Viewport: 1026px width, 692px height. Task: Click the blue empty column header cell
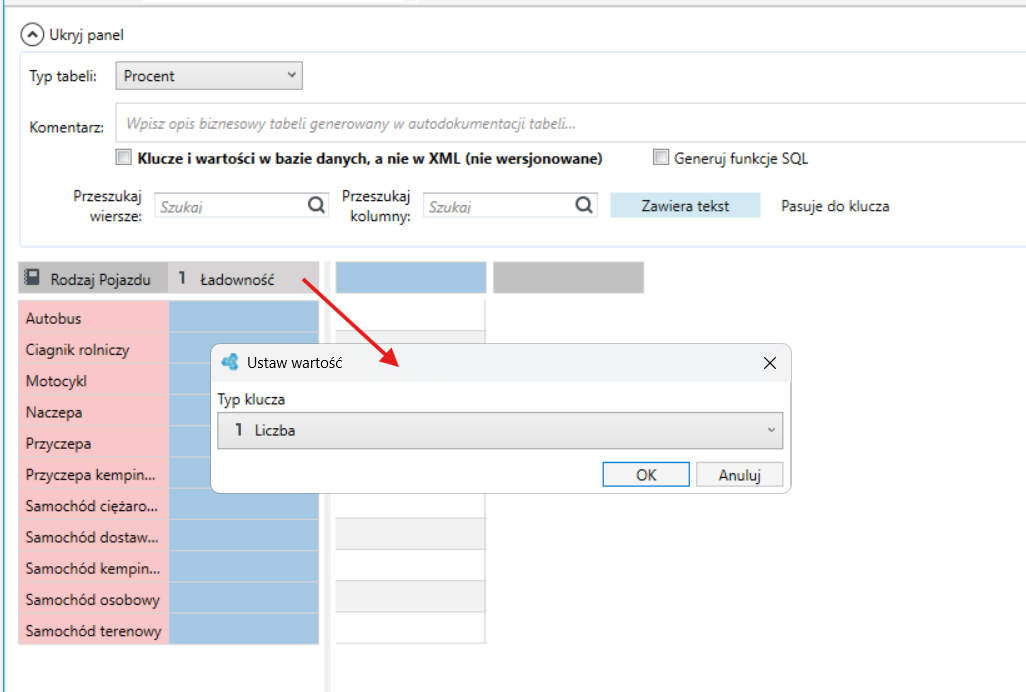(411, 277)
